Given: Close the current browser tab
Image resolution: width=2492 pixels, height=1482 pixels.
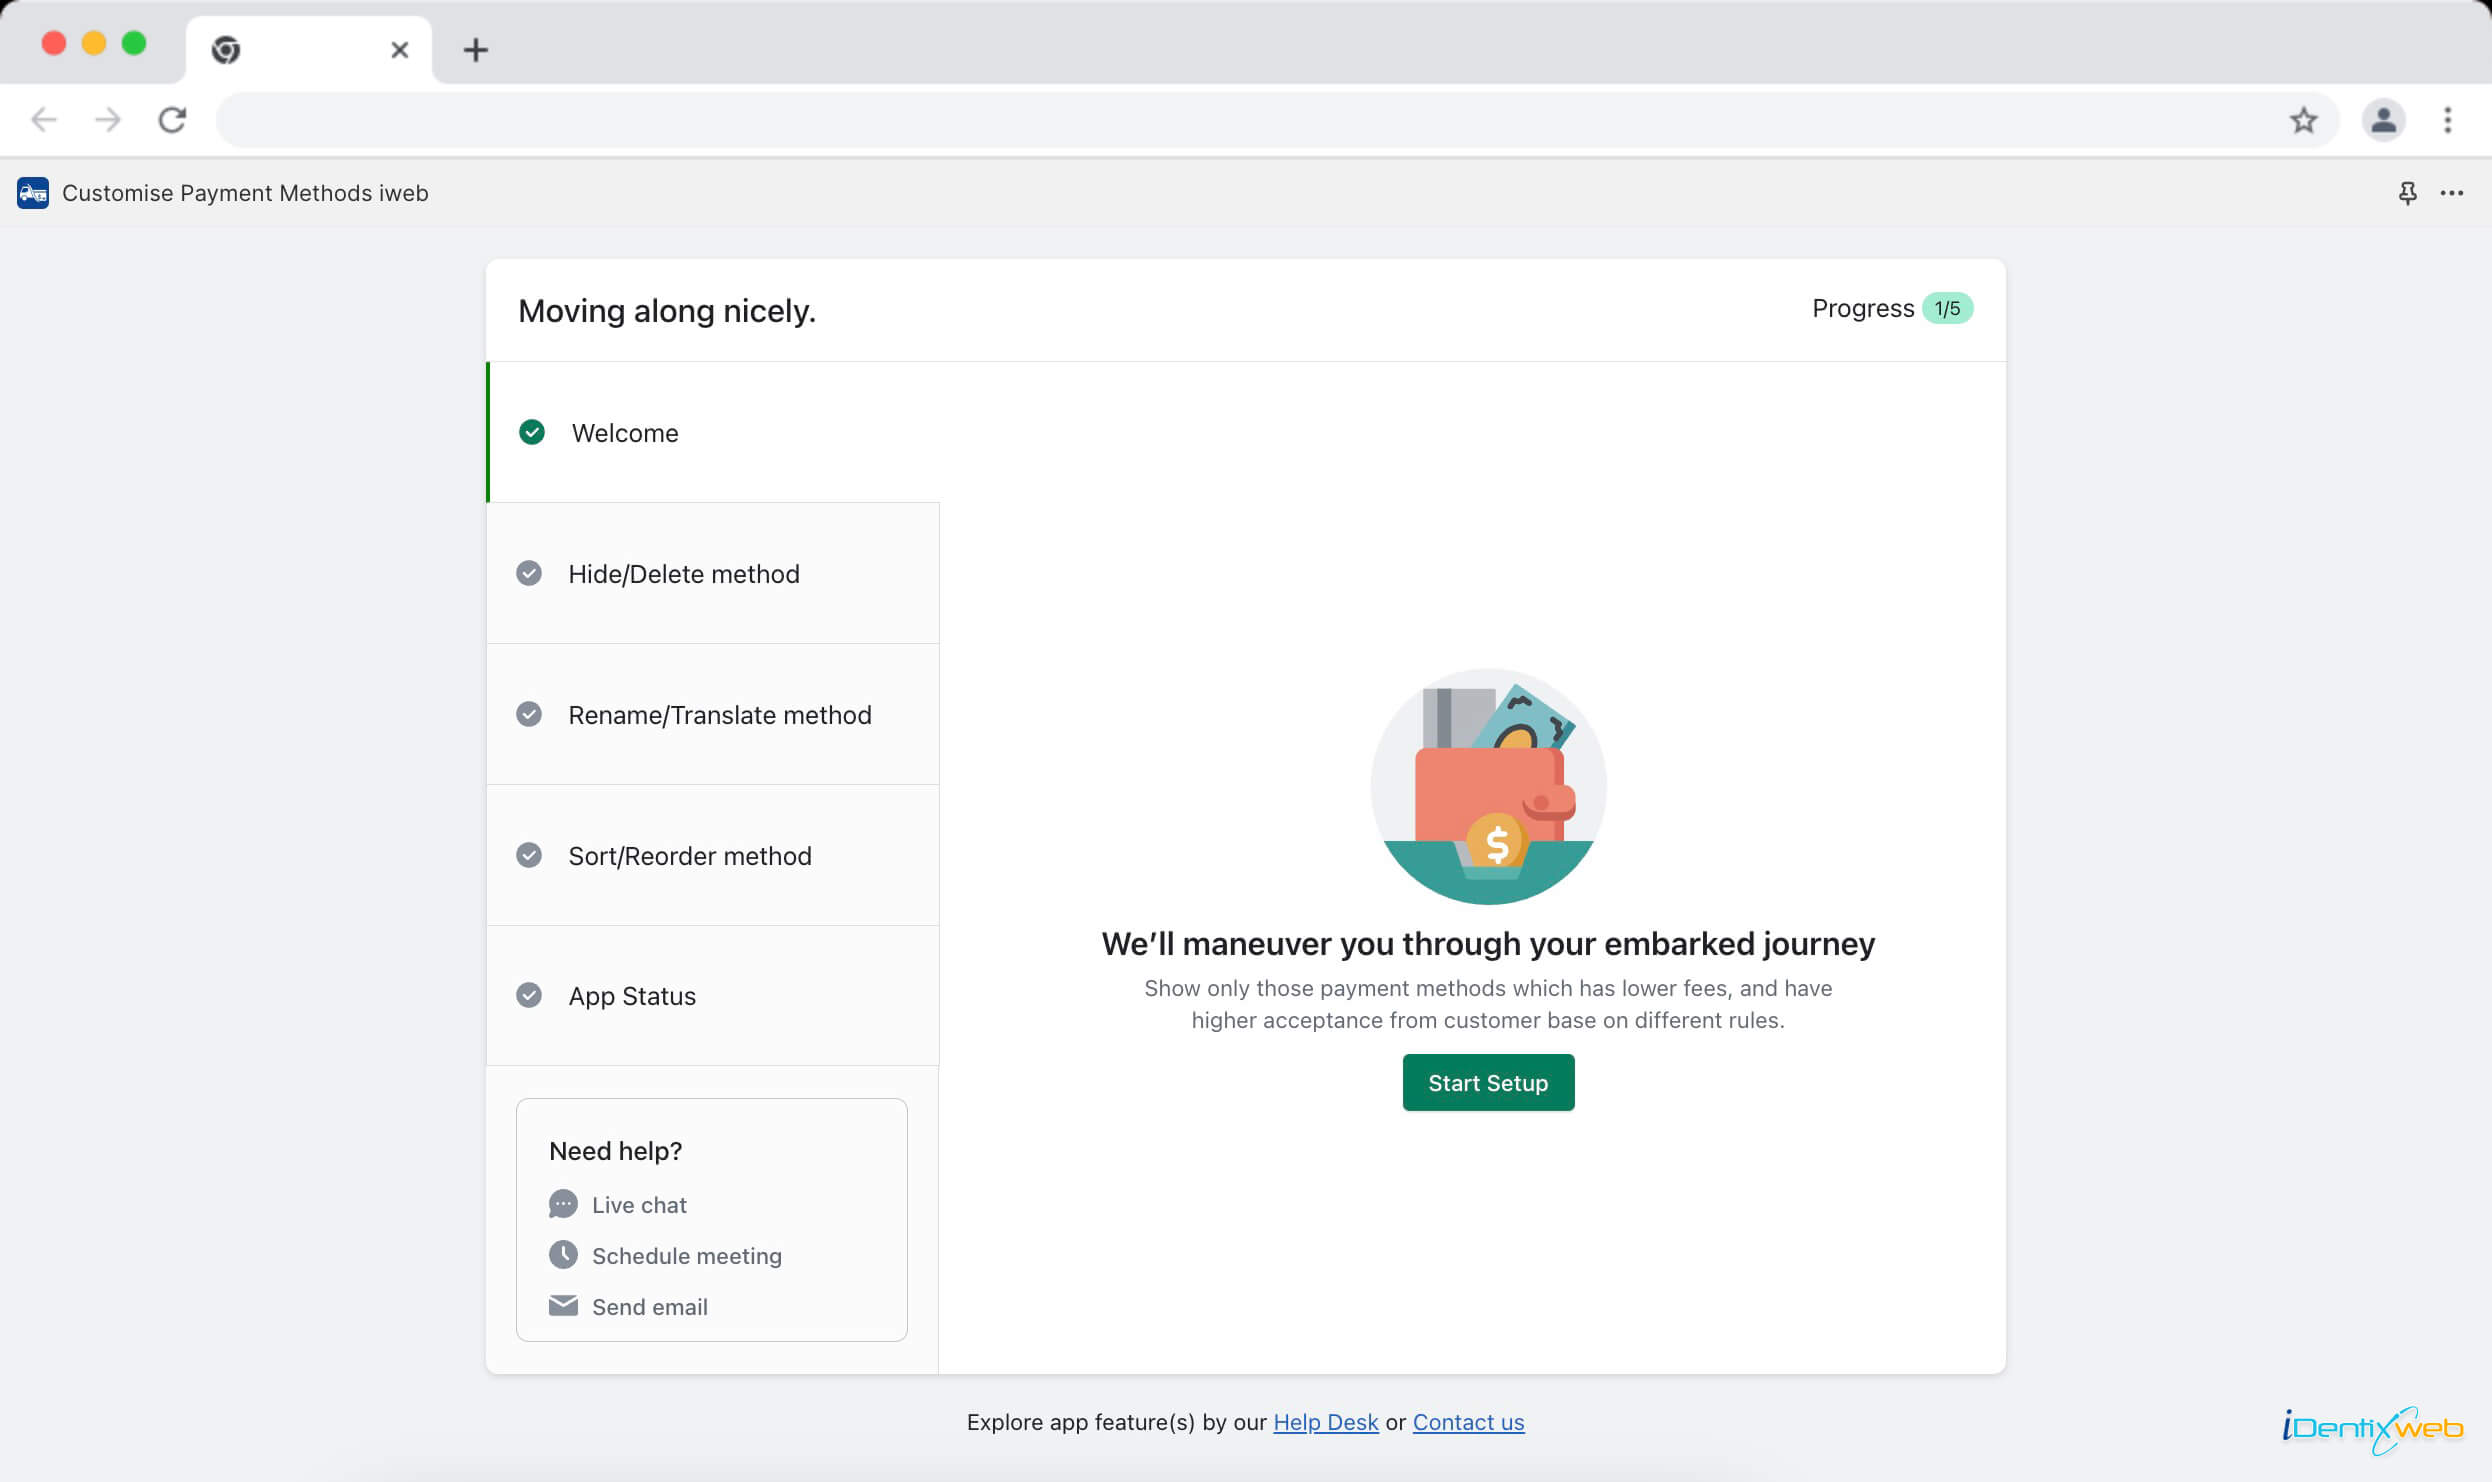Looking at the screenshot, I should click(399, 50).
